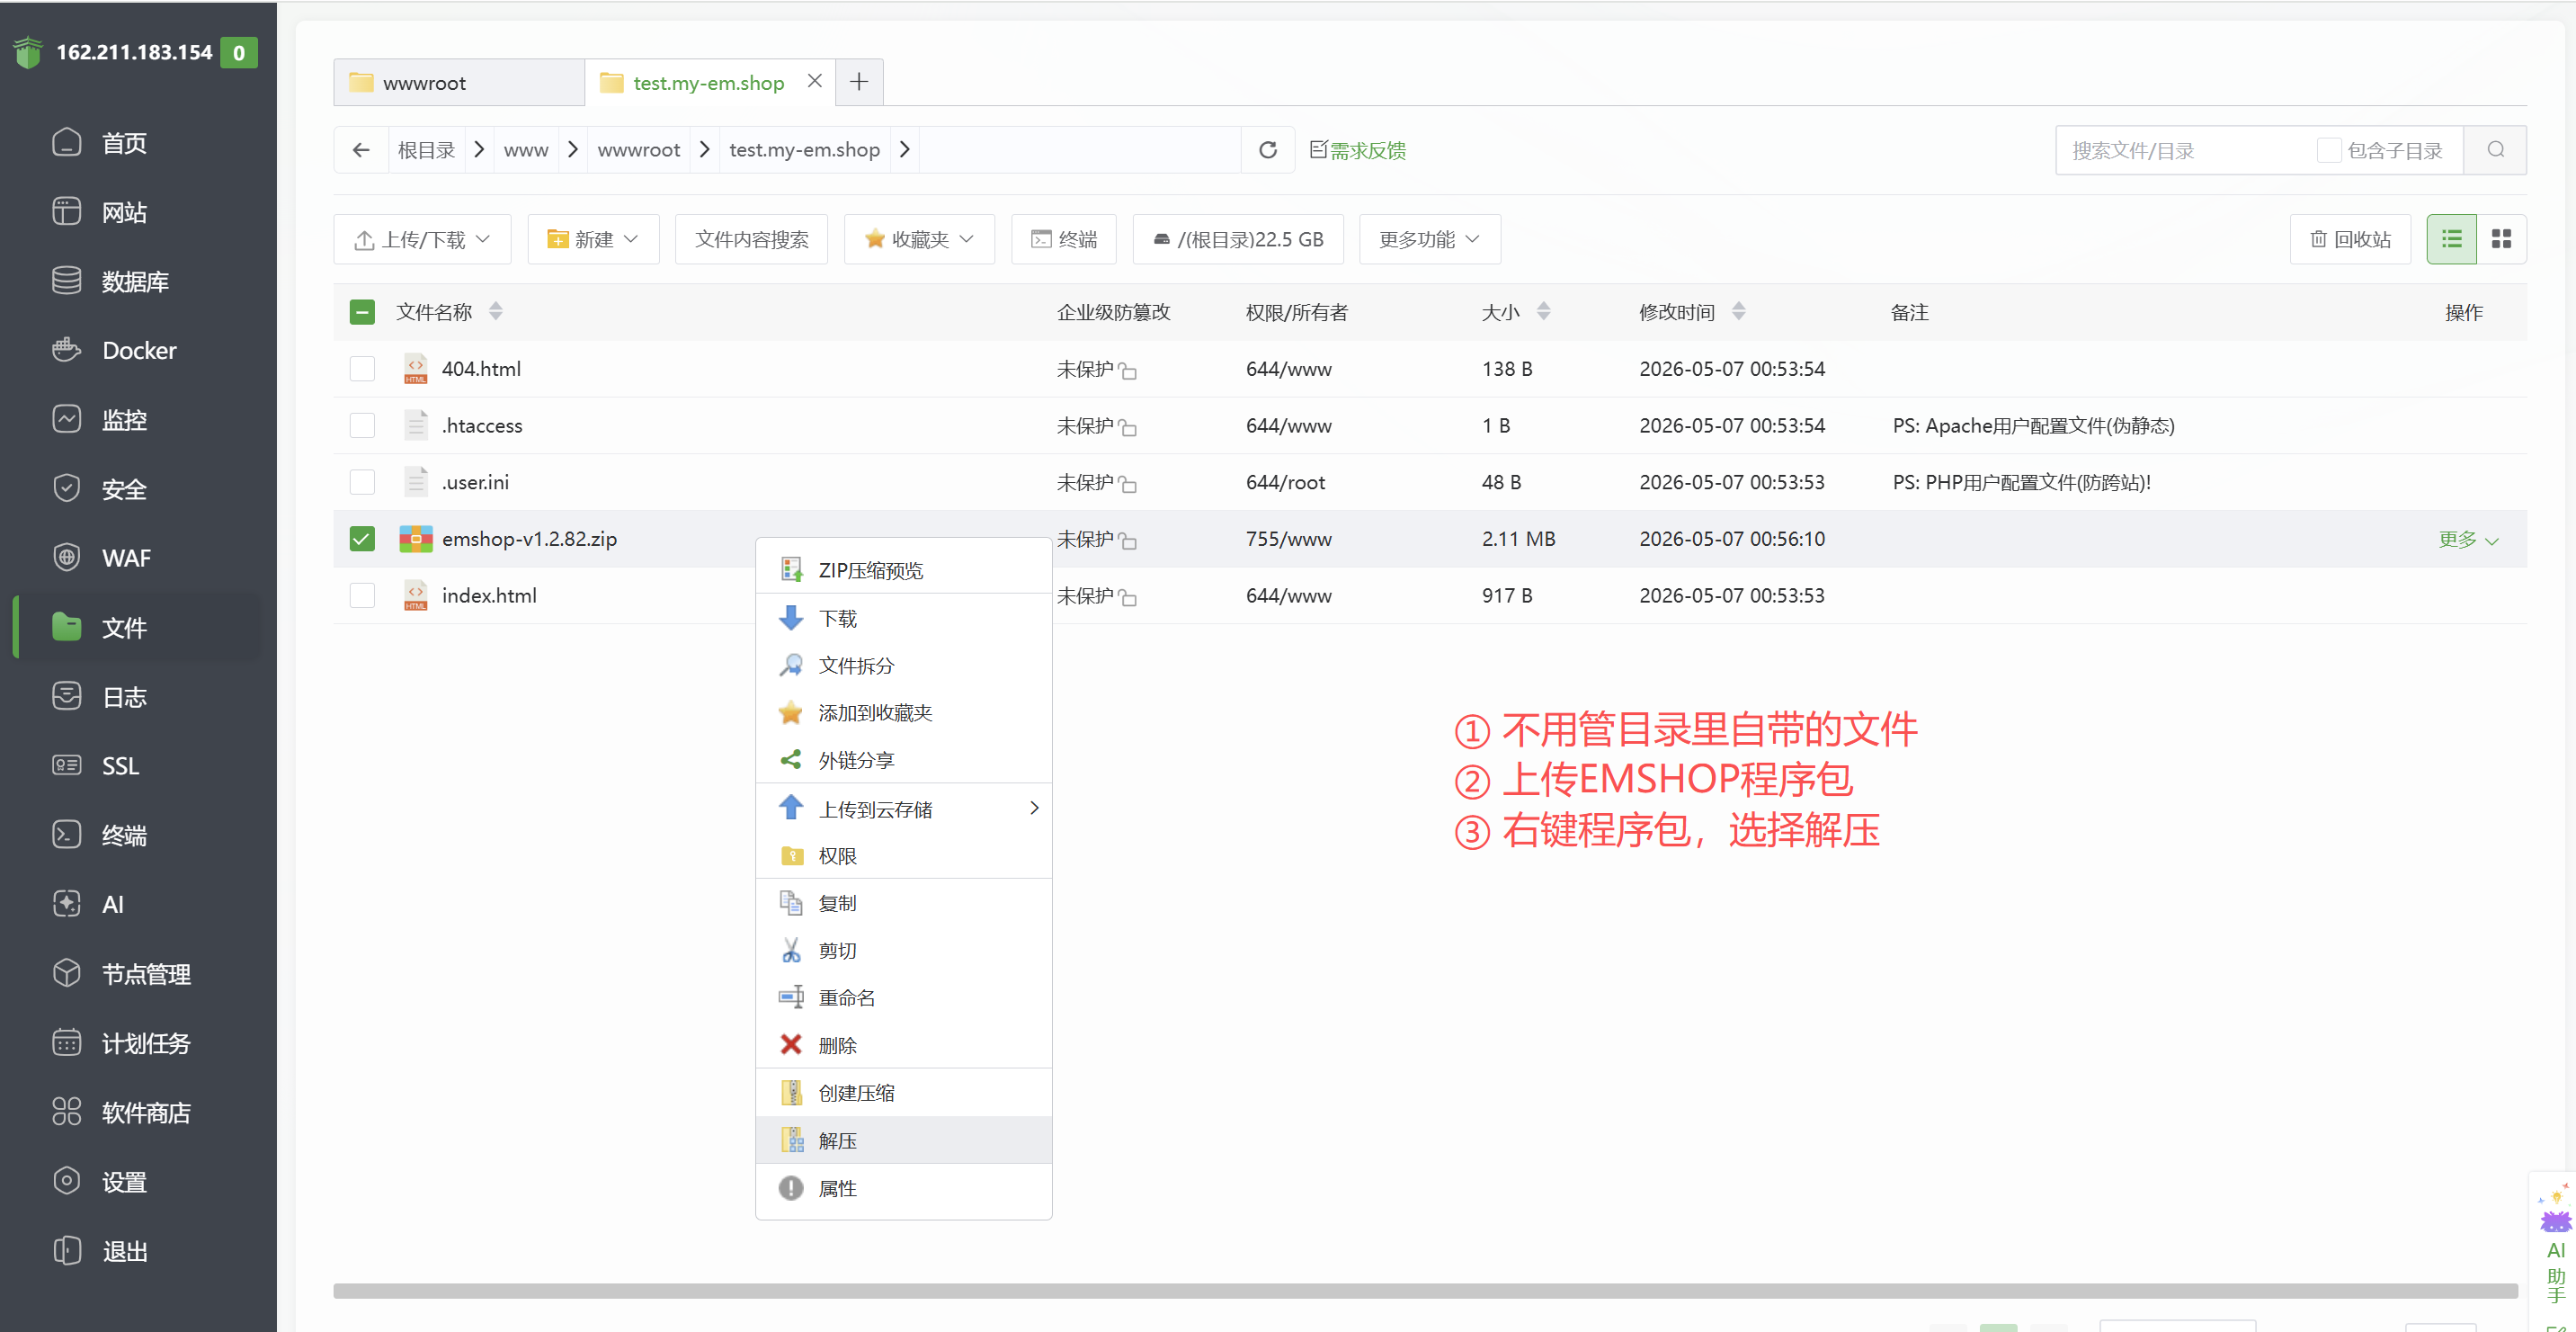Click the horizontal scrollbar below the file list
The width and height of the screenshot is (2576, 1332).
1425,1291
